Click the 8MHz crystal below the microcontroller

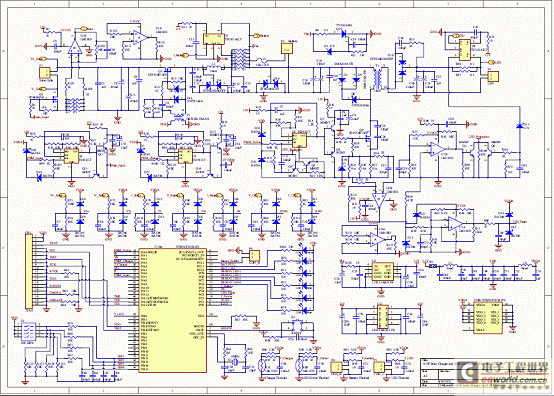[234, 361]
